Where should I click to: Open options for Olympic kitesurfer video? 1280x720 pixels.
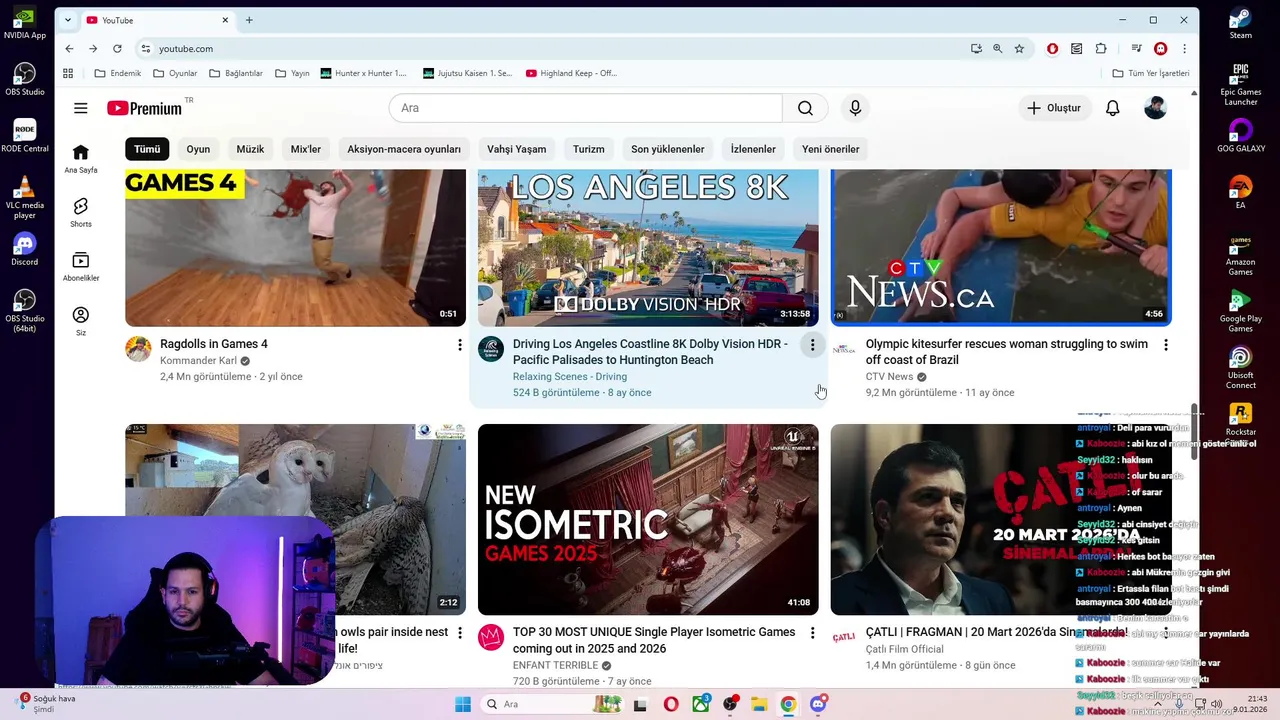pos(1165,345)
